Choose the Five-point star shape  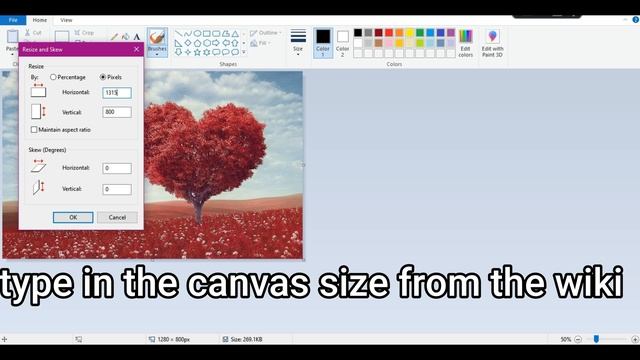click(x=198, y=52)
